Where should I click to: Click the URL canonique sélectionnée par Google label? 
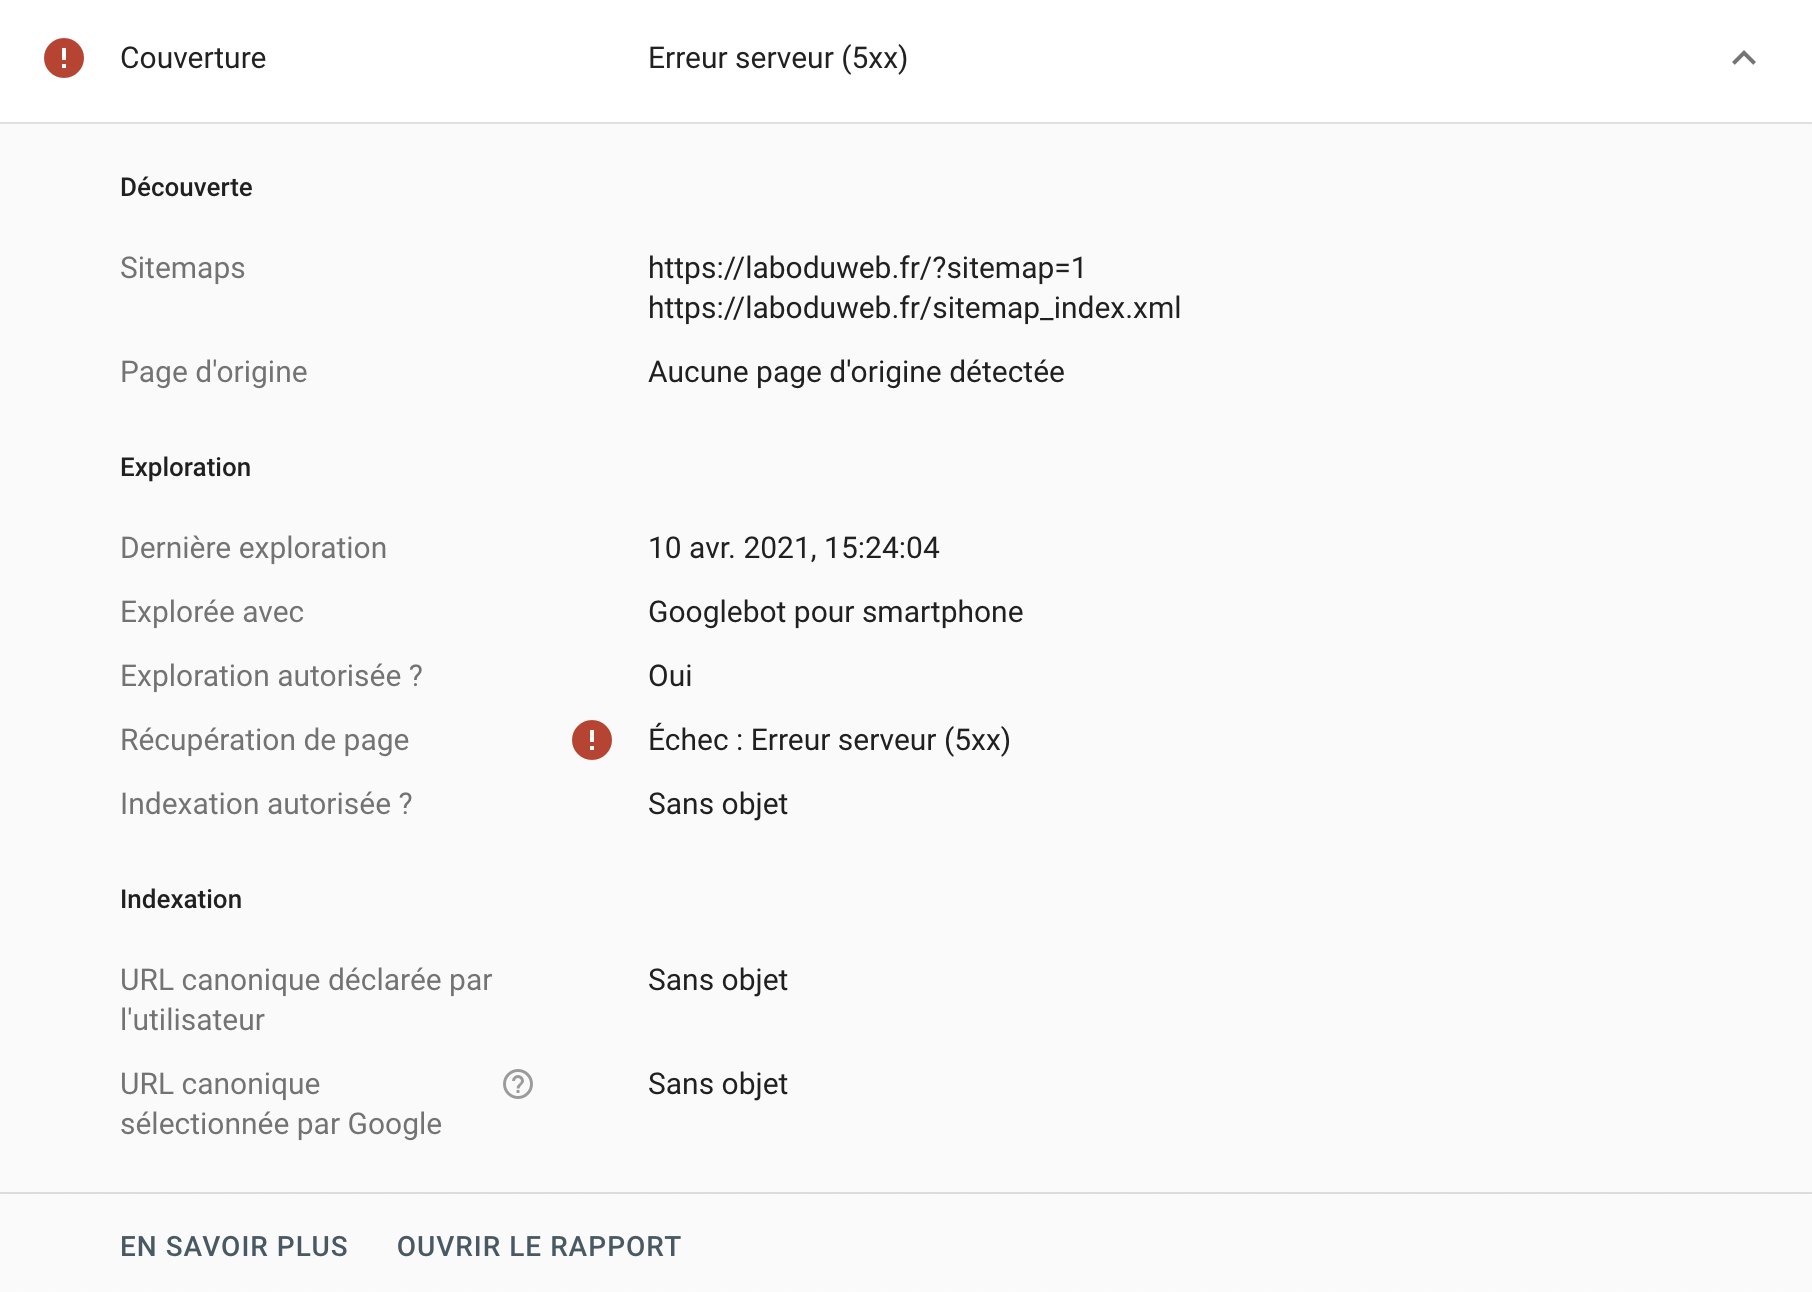pos(280,1104)
